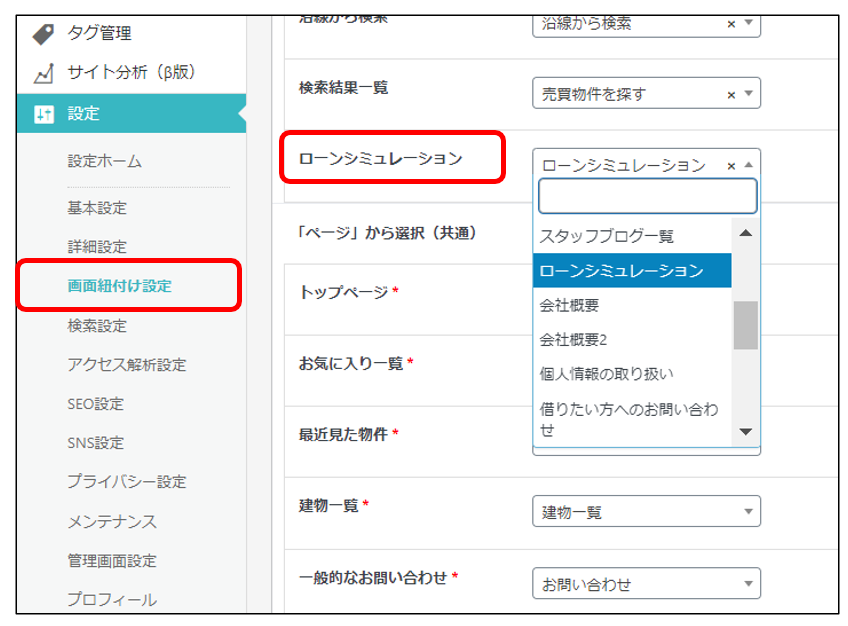This screenshot has height=626, width=848.
Task: Clear the 検索結果一覧 selection with x
Action: [x=731, y=94]
